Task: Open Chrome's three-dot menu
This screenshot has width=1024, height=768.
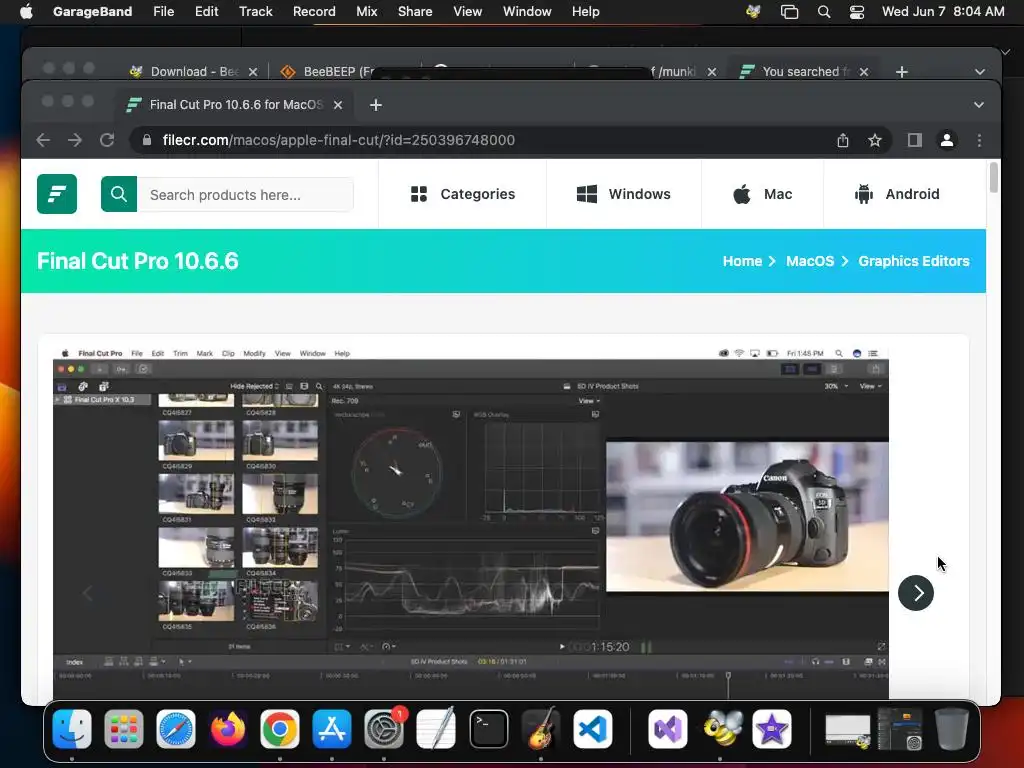Action: (979, 140)
